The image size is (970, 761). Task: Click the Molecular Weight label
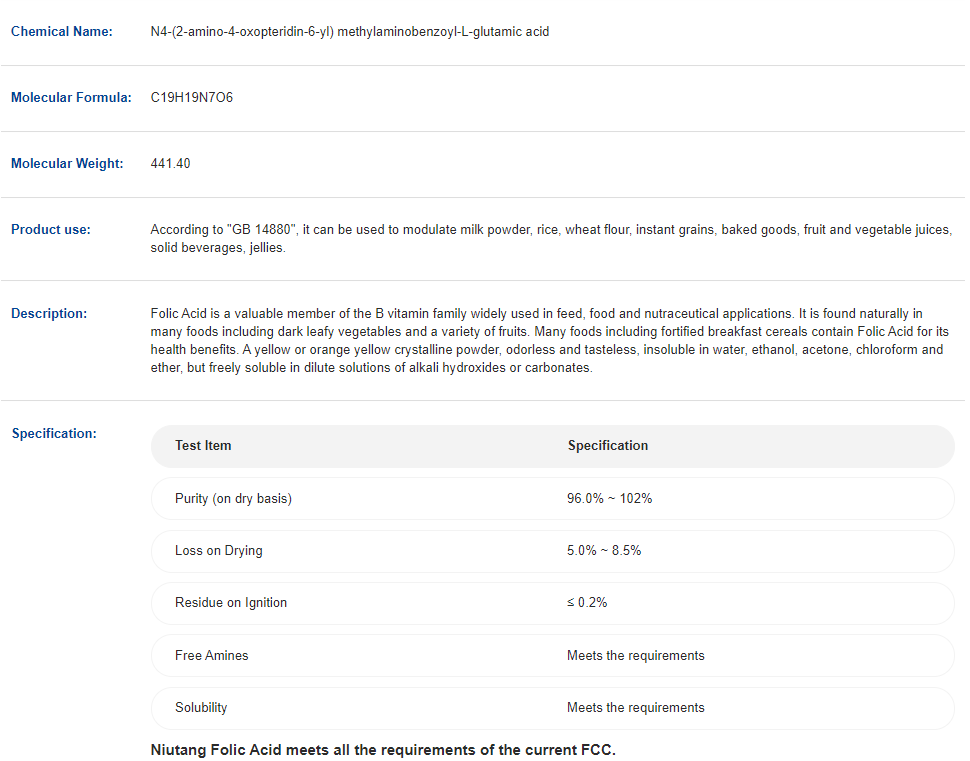tap(67, 164)
